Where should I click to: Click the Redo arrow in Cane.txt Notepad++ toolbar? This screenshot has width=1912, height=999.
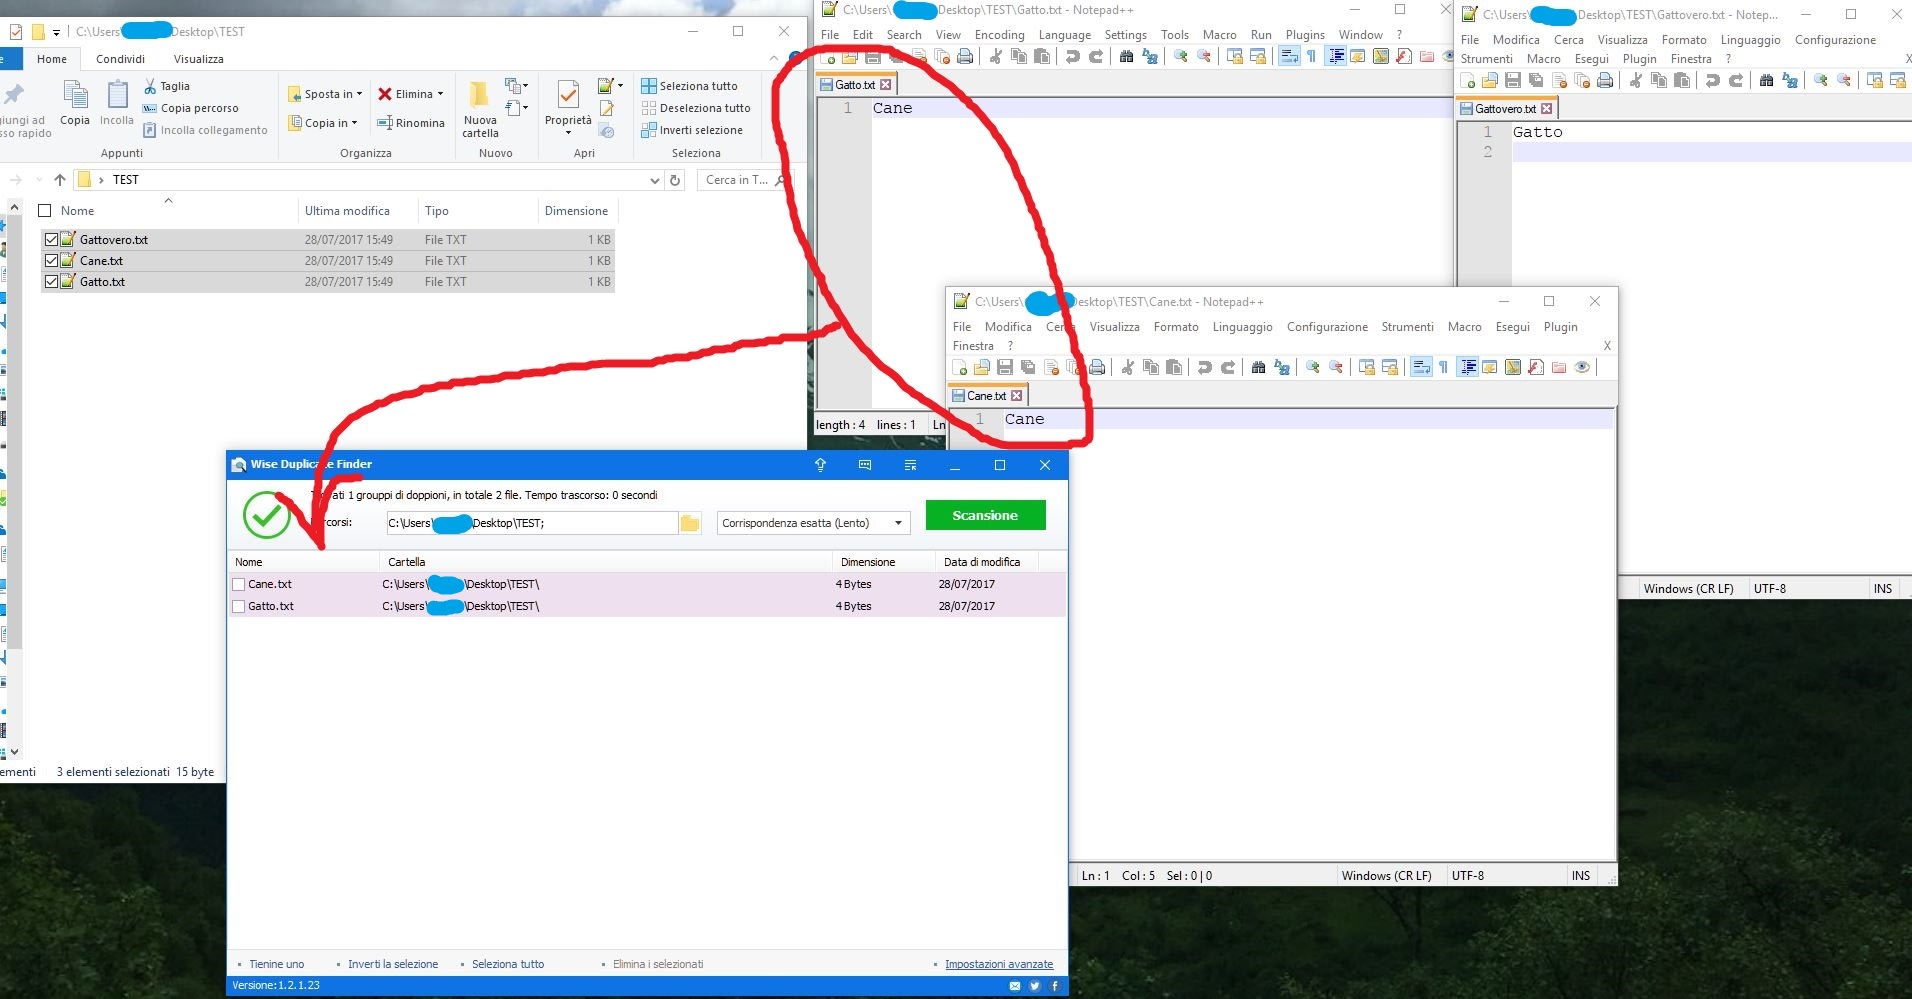1228,367
